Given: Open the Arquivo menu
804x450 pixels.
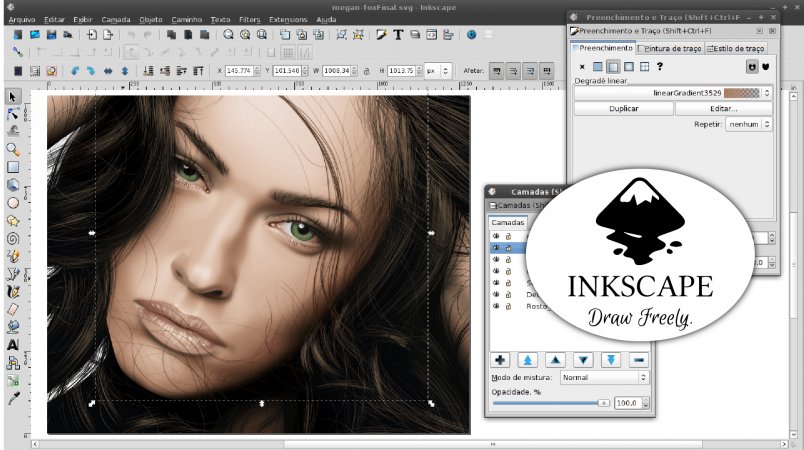Looking at the screenshot, I should pyautogui.click(x=22, y=19).
